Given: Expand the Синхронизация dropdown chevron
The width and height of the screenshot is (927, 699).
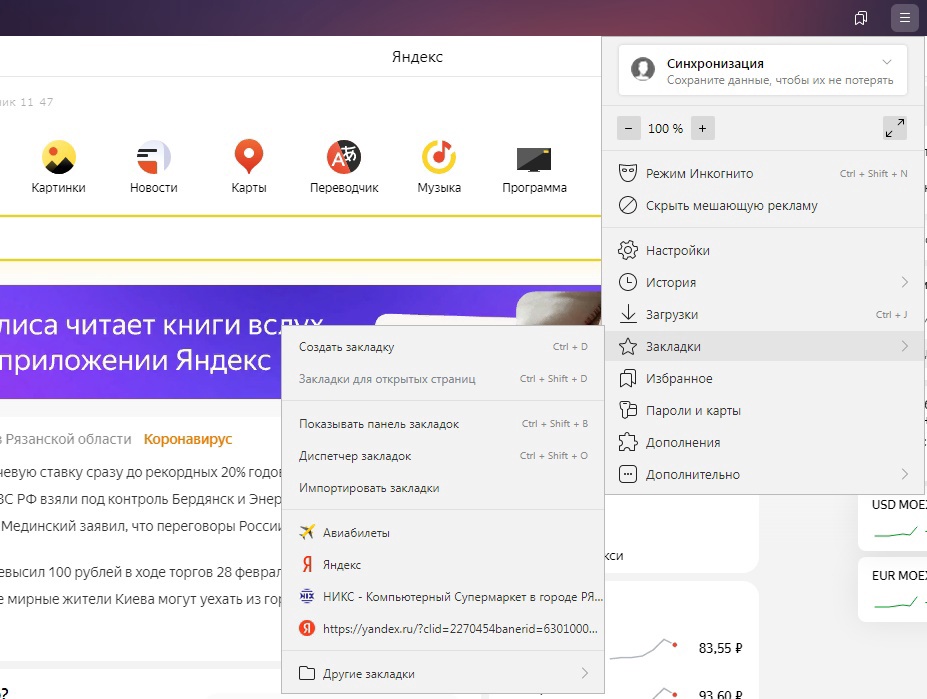Looking at the screenshot, I should click(886, 63).
